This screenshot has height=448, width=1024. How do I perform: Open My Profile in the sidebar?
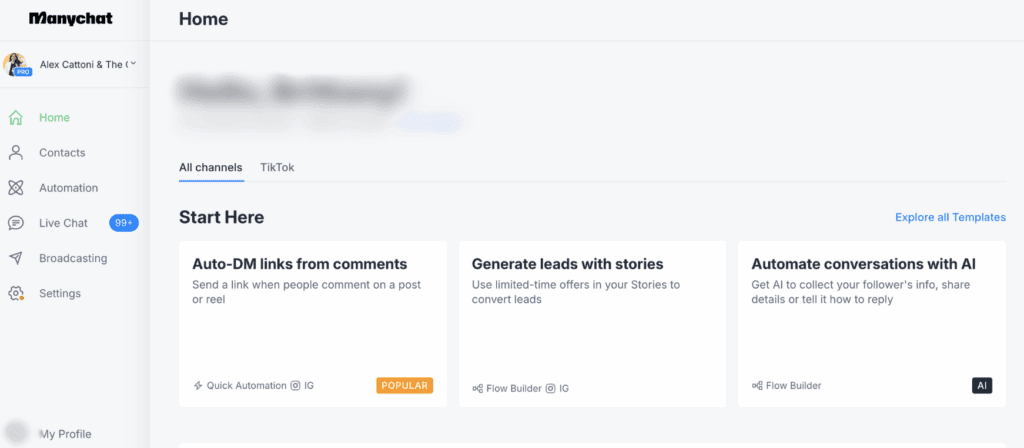pyautogui.click(x=65, y=434)
